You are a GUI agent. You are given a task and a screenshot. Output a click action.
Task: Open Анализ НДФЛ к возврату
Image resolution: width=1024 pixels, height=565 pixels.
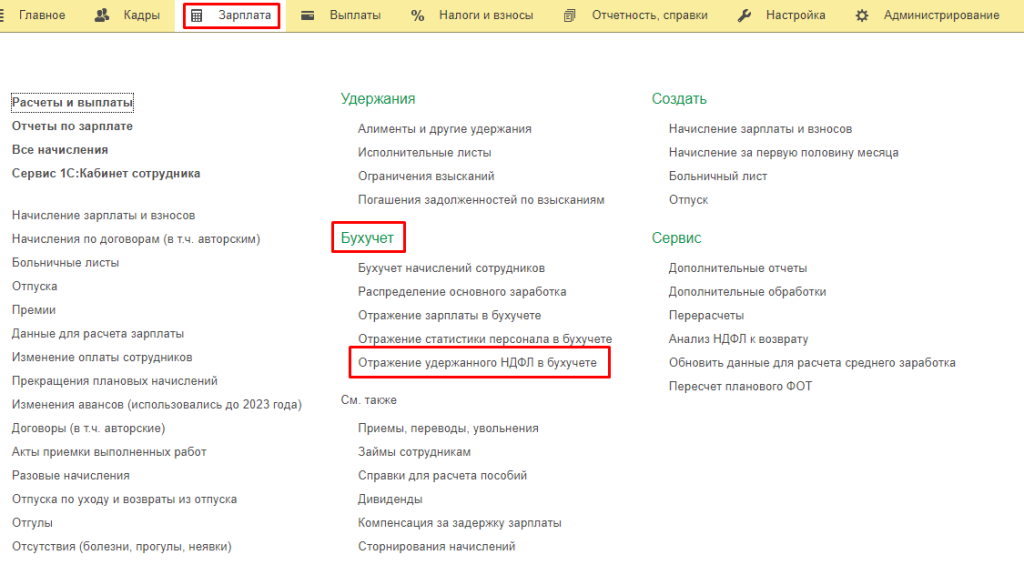pos(738,339)
